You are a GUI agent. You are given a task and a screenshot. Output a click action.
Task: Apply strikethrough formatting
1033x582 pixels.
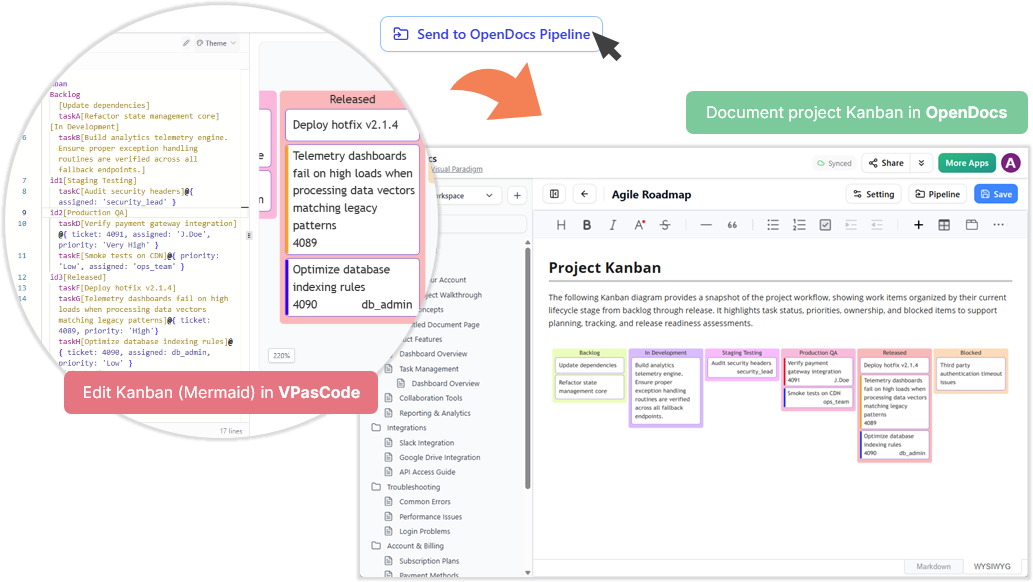665,225
